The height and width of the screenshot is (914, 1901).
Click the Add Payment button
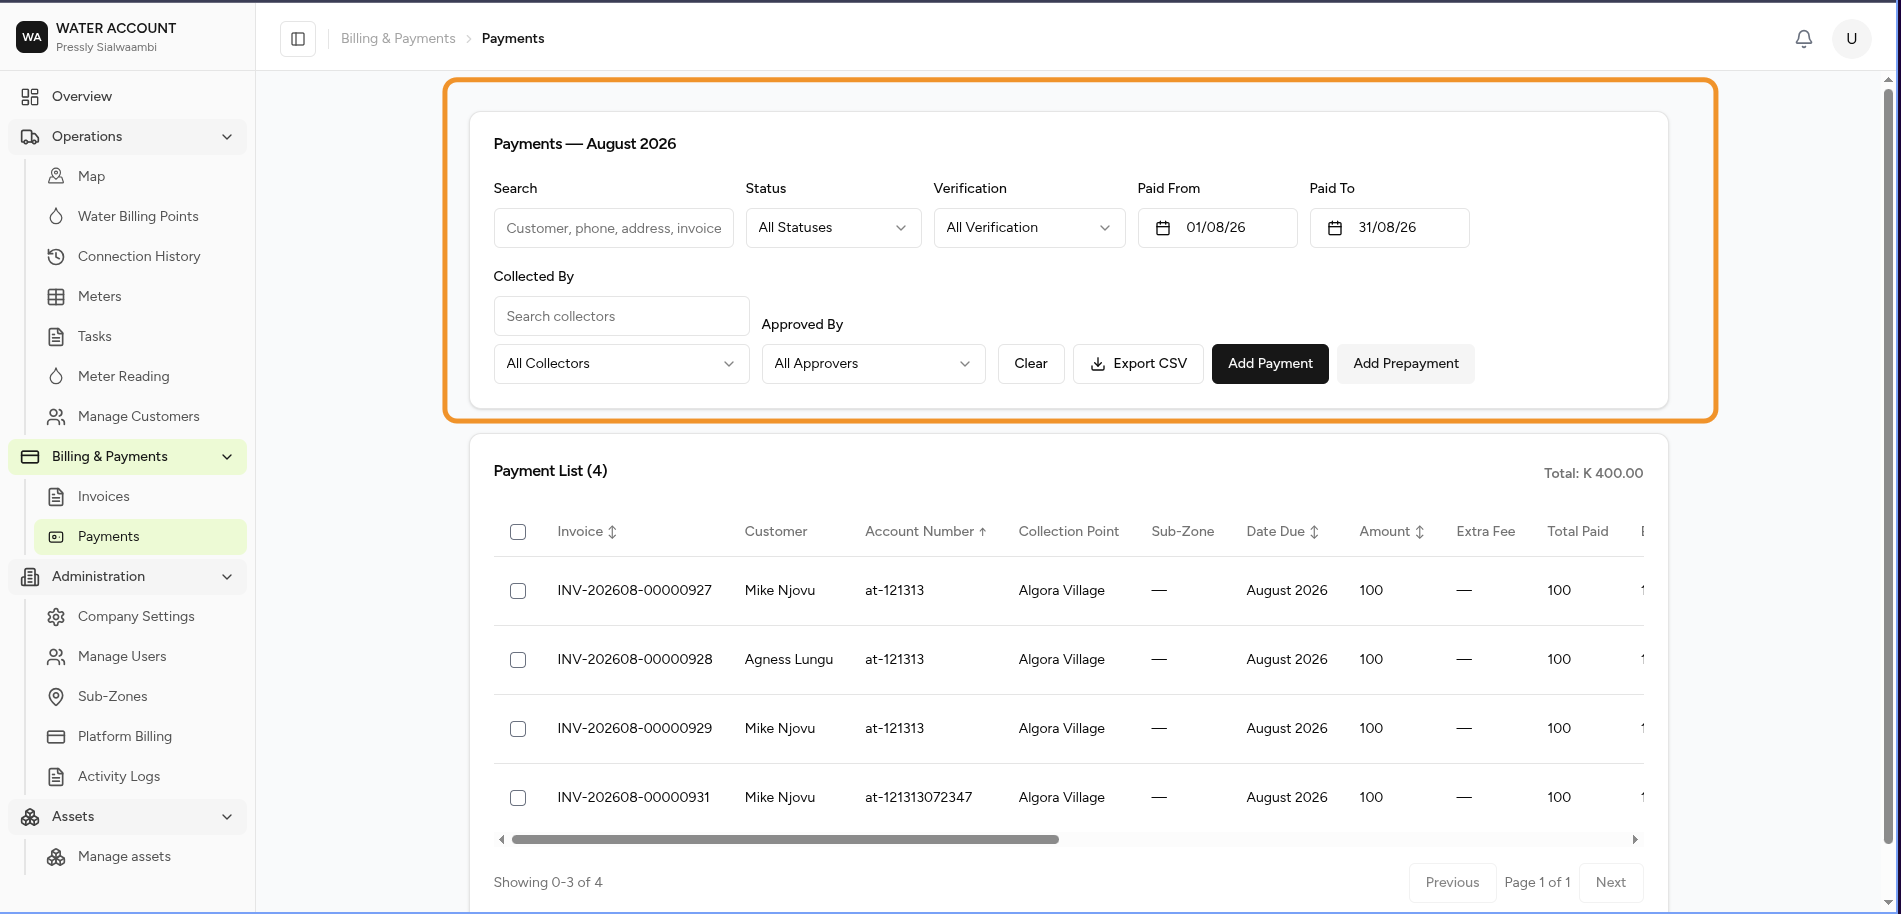click(x=1270, y=364)
